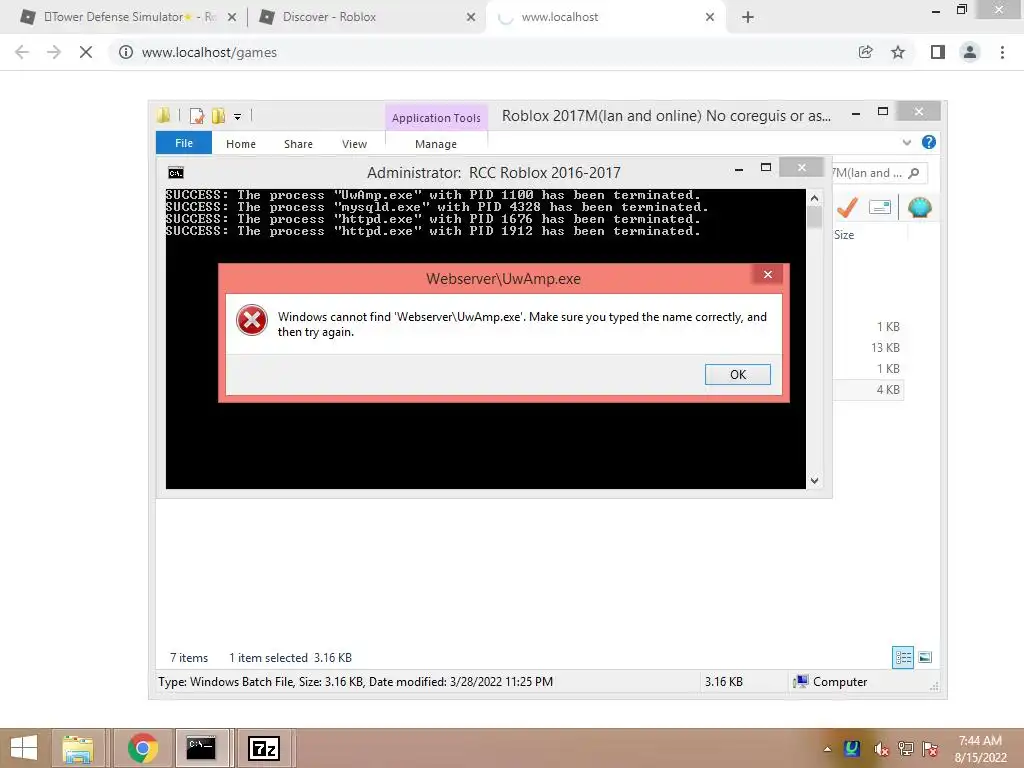
Task: Open the Share ribbon tab
Action: point(298,144)
